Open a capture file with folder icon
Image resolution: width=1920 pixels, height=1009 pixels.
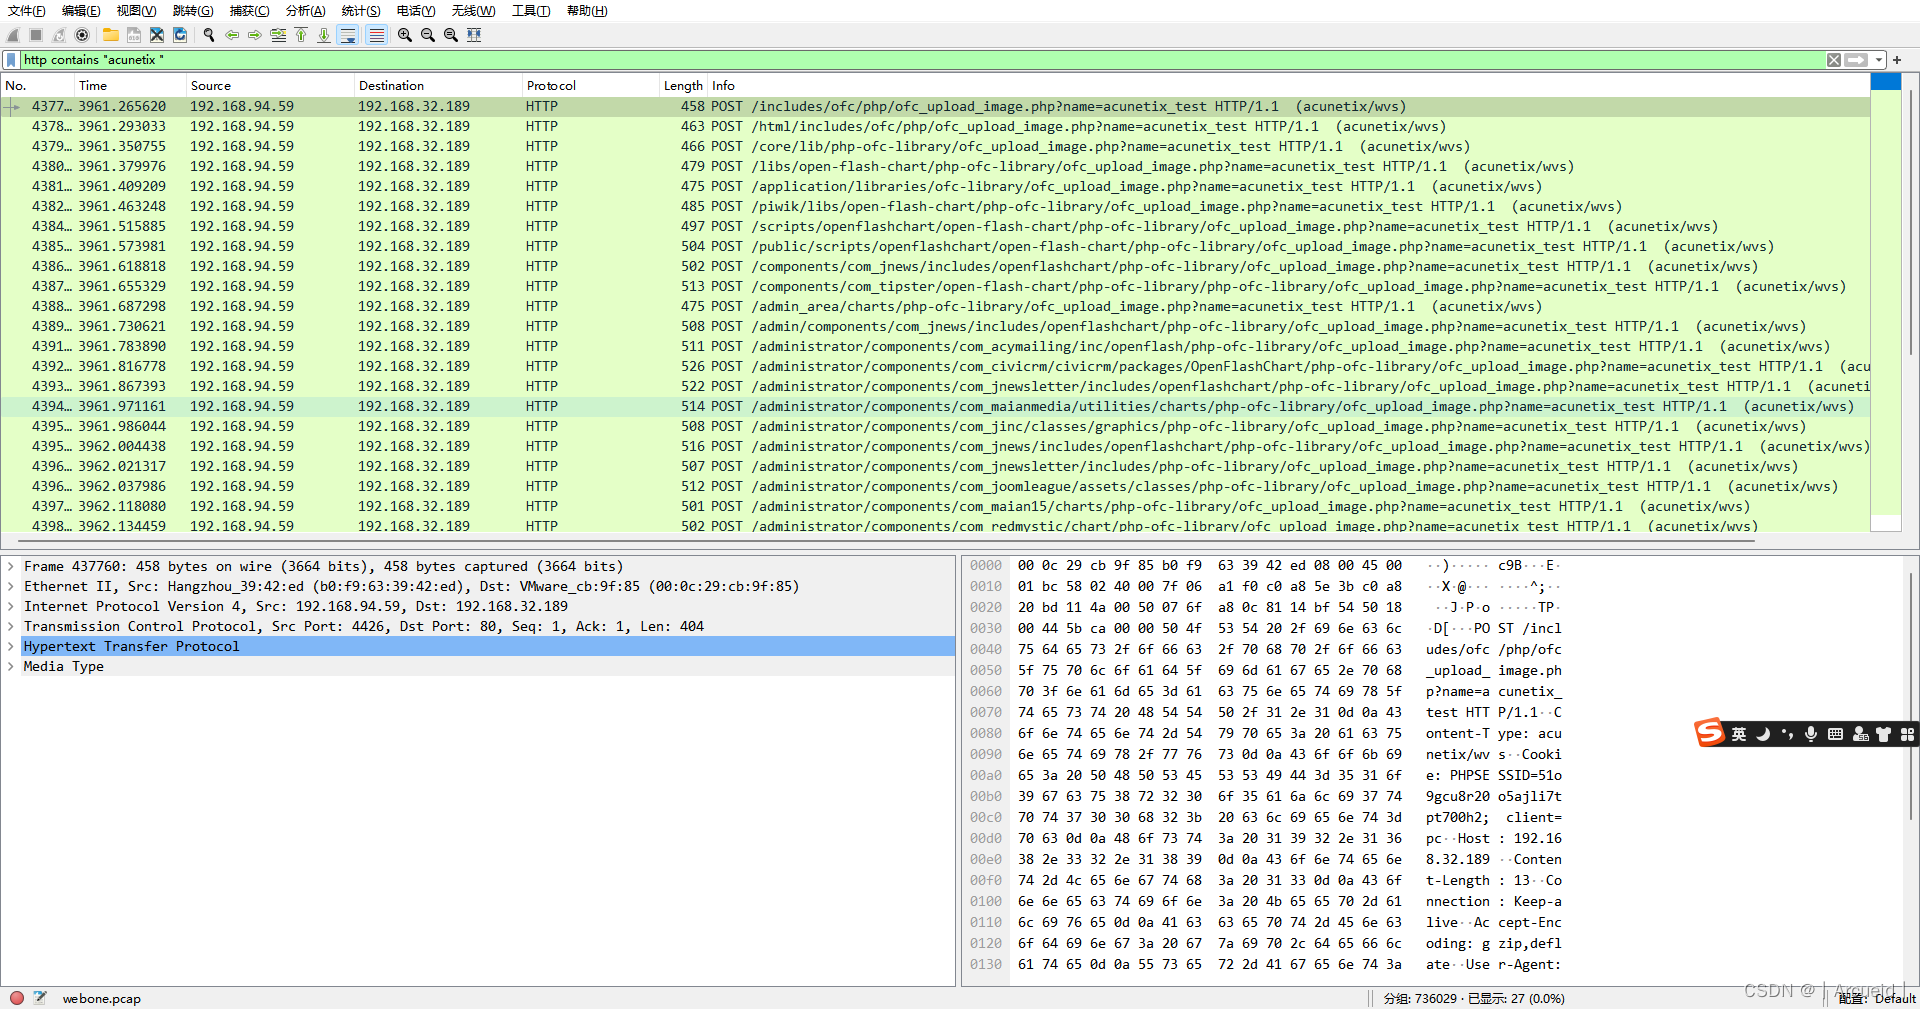pyautogui.click(x=110, y=35)
